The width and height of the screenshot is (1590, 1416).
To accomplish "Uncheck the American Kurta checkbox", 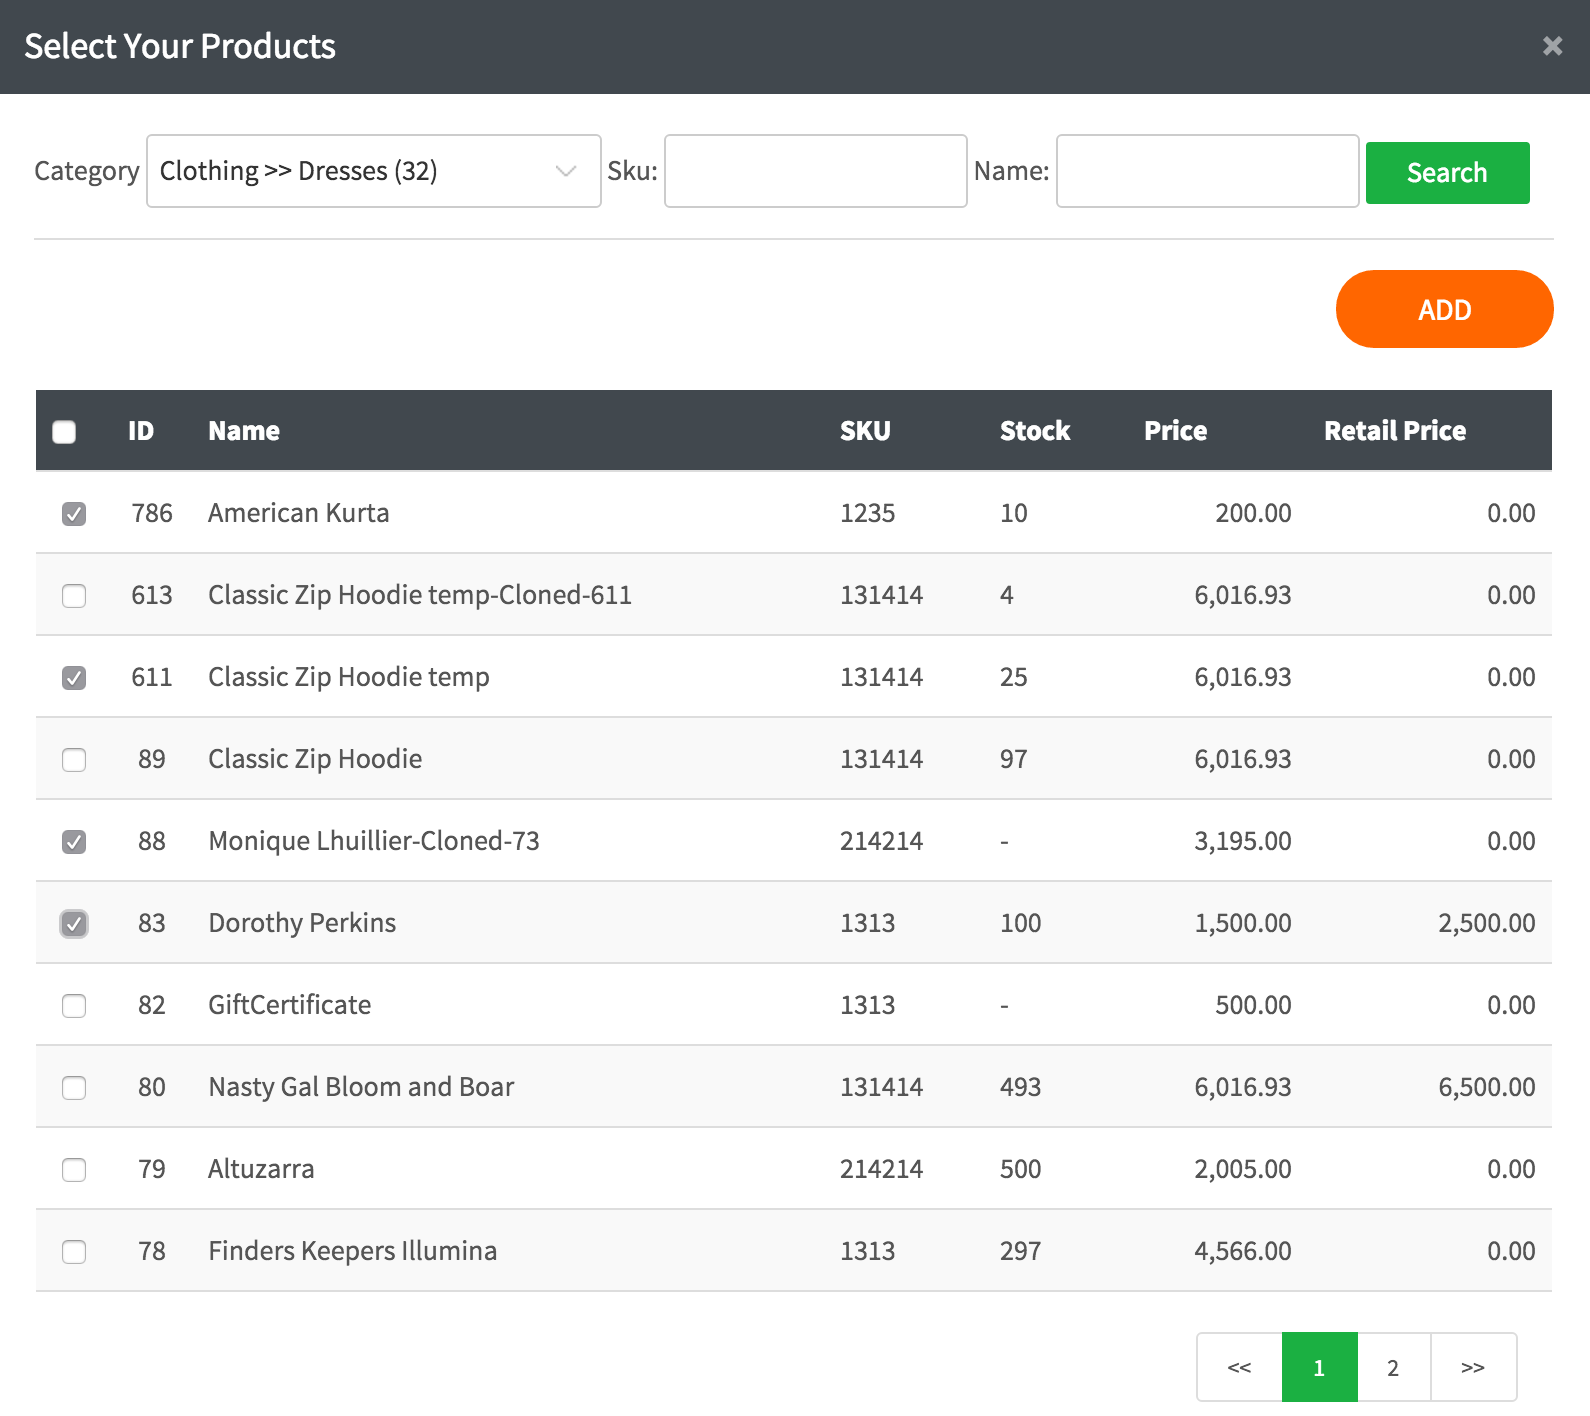I will point(74,514).
